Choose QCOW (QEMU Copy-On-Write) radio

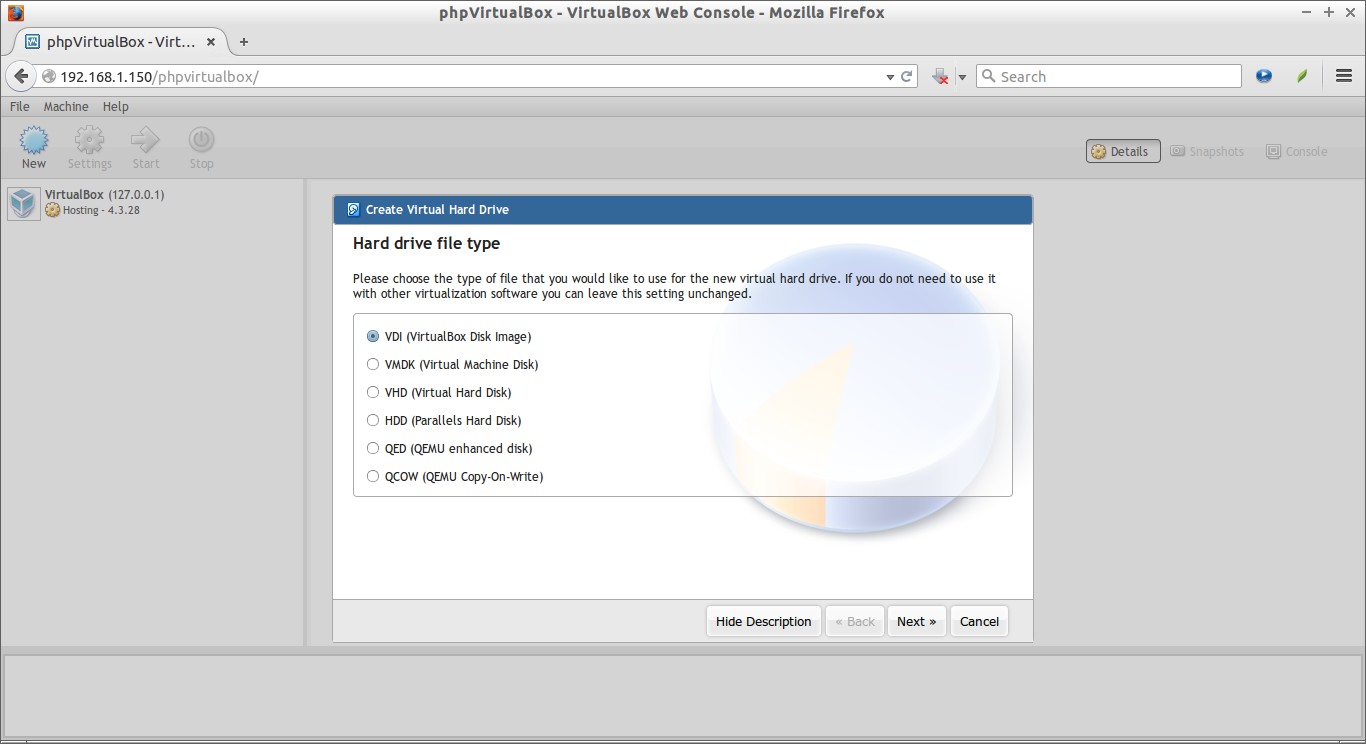pos(373,477)
